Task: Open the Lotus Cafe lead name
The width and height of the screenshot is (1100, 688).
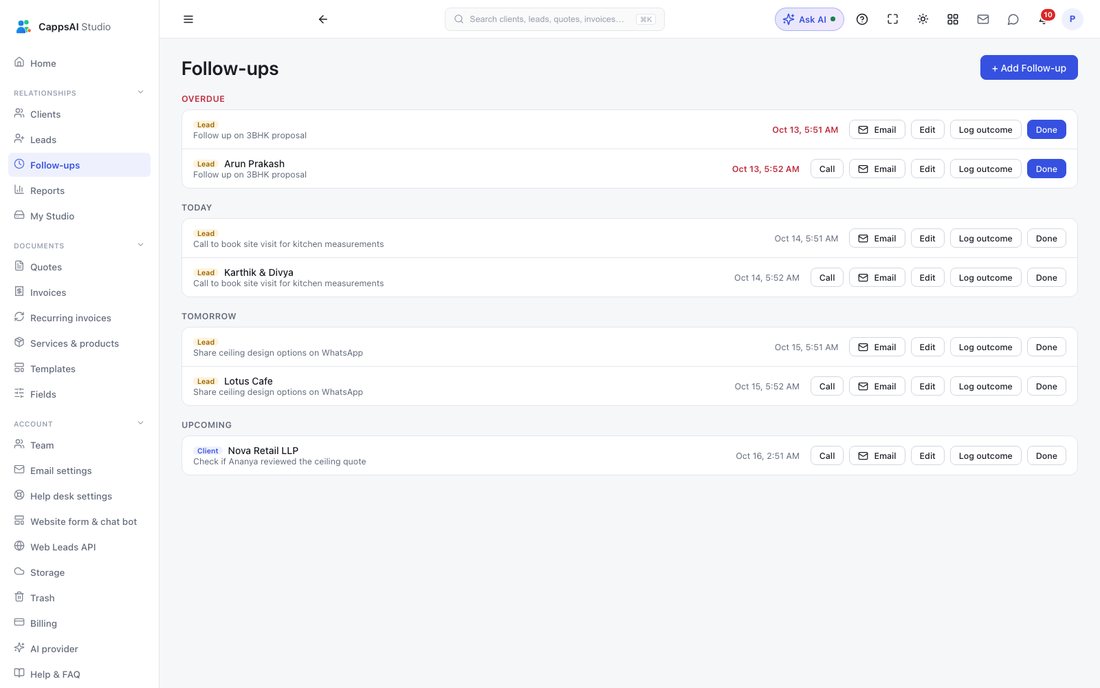Action: 248,381
